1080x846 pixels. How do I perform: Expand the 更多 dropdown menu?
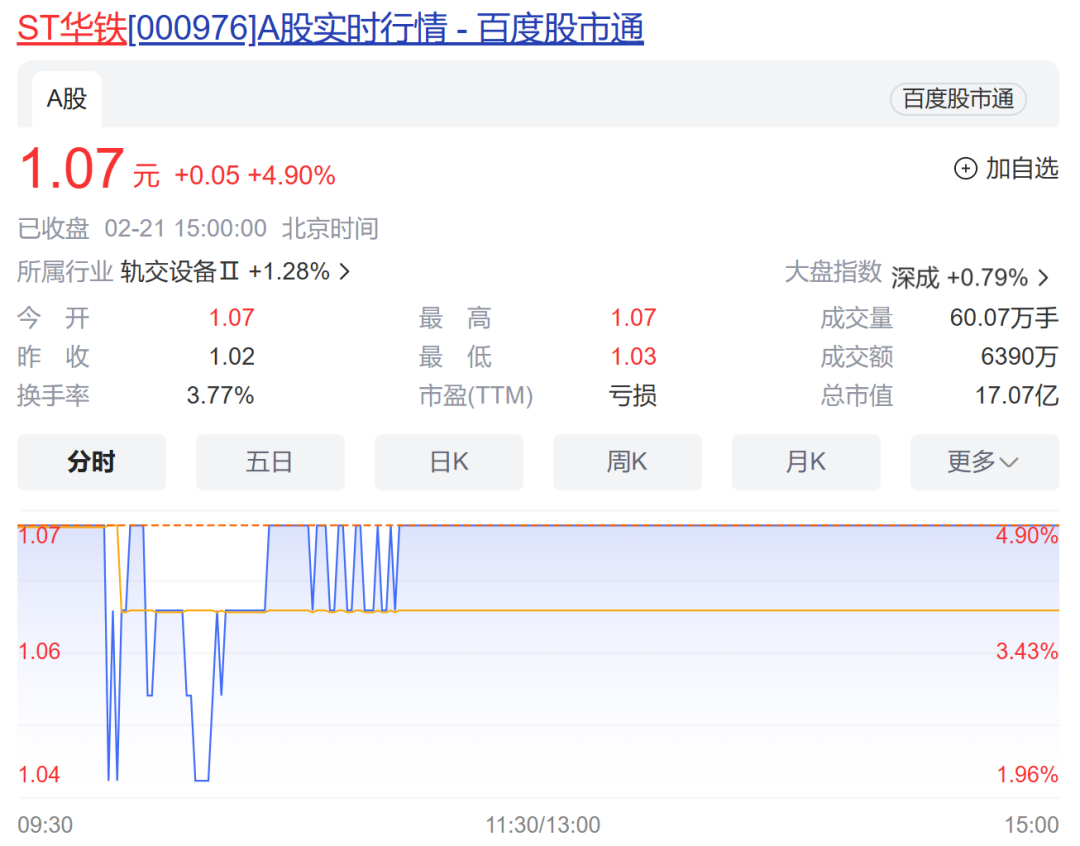[x=984, y=462]
